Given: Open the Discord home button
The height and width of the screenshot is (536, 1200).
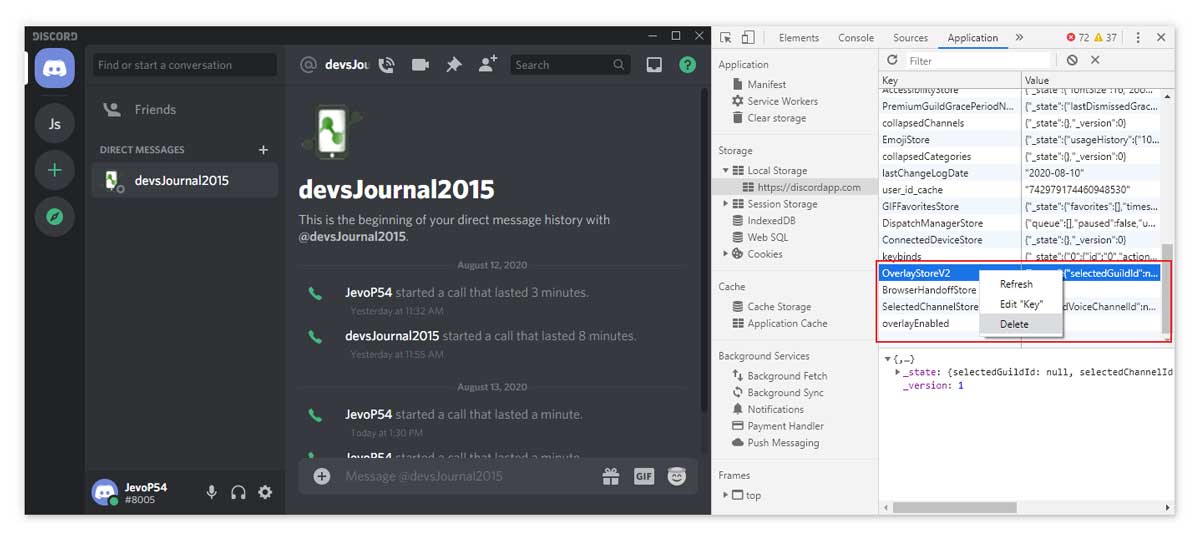Looking at the screenshot, I should 54,68.
